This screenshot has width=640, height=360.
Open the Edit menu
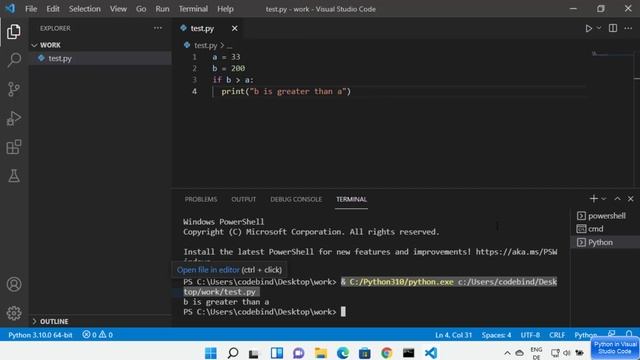(53, 9)
